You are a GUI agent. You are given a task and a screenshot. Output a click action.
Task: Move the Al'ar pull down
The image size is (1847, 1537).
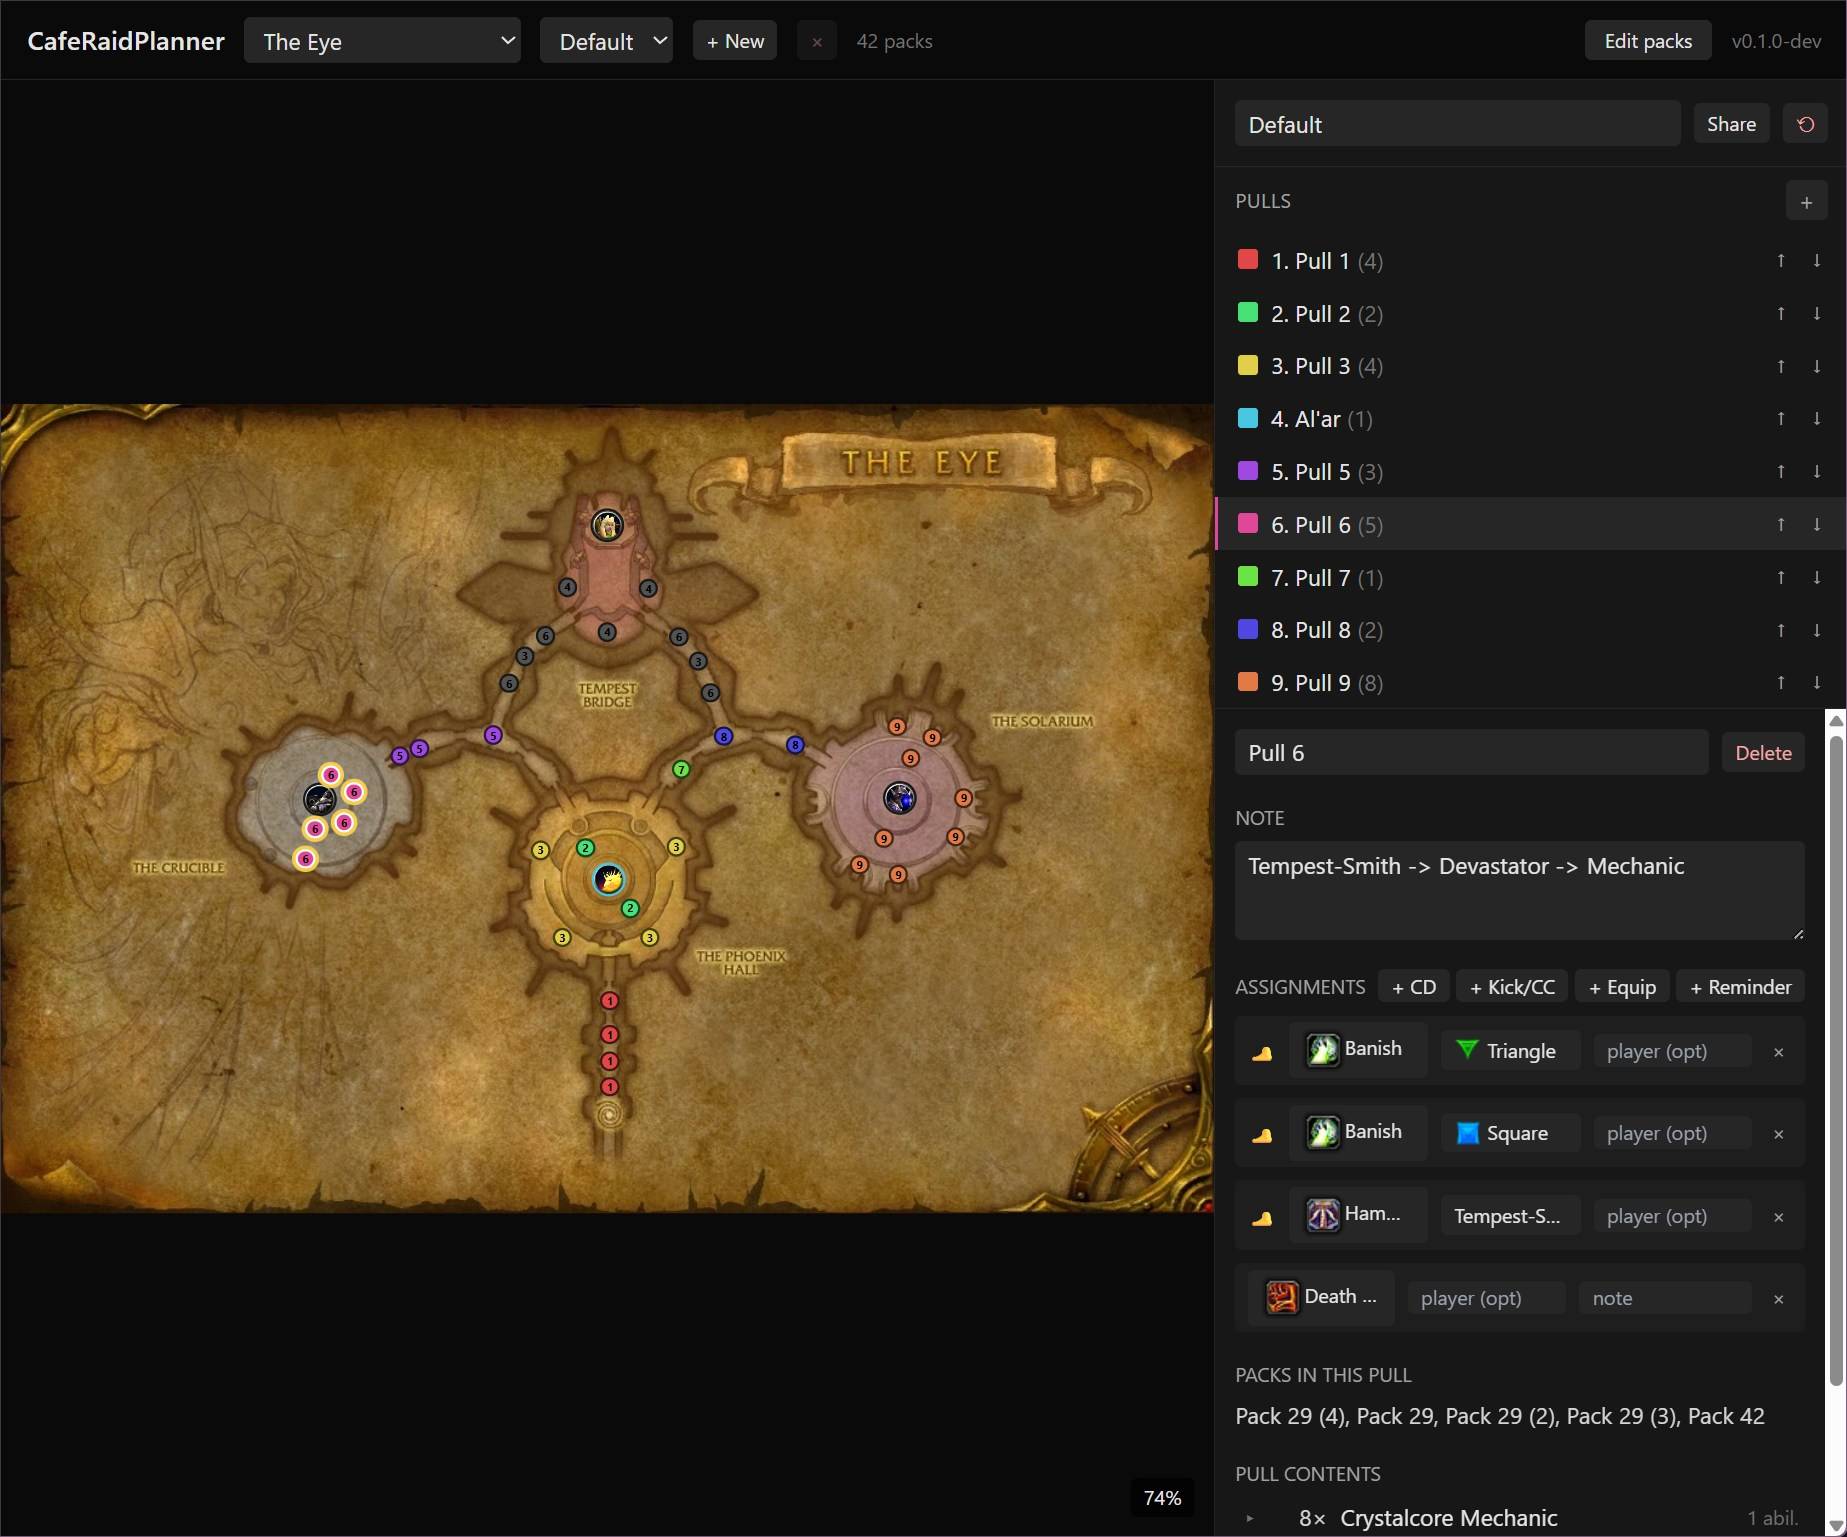[1817, 419]
